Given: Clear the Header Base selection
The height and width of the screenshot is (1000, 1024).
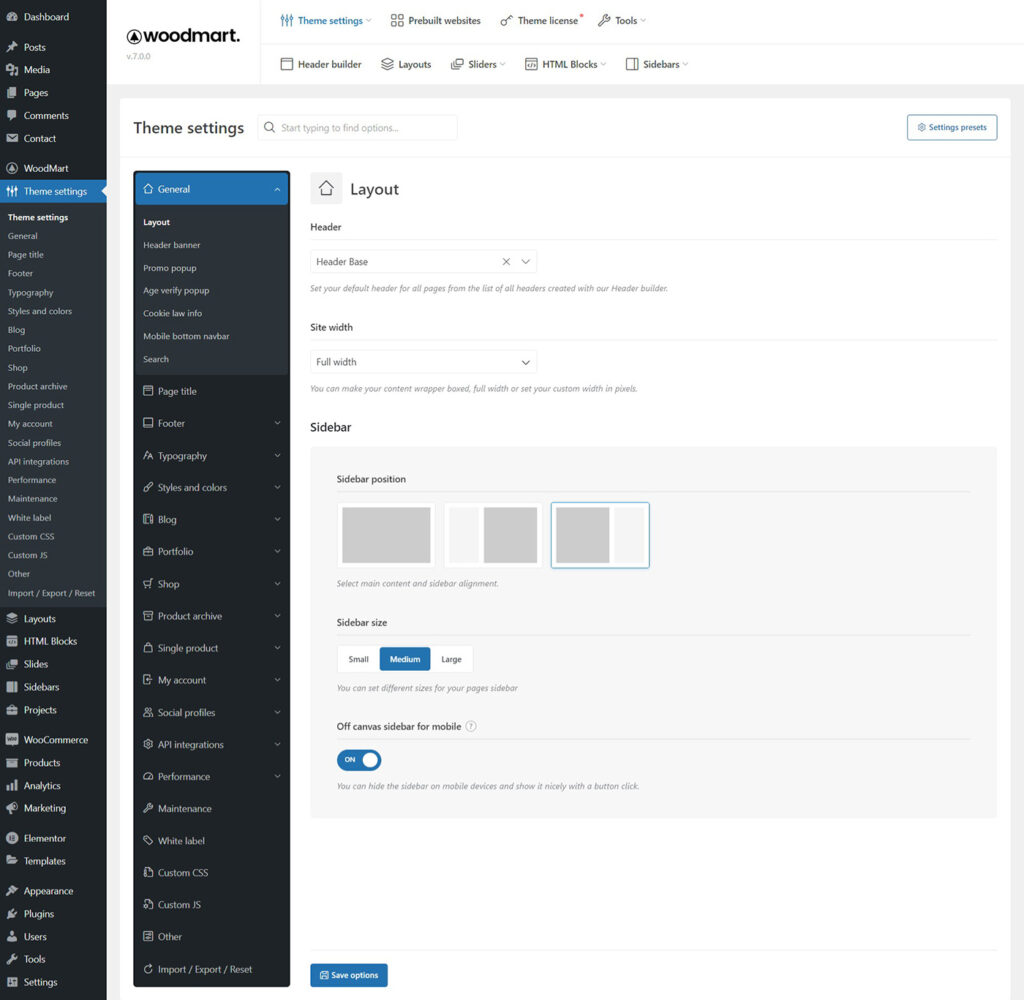Looking at the screenshot, I should [506, 262].
